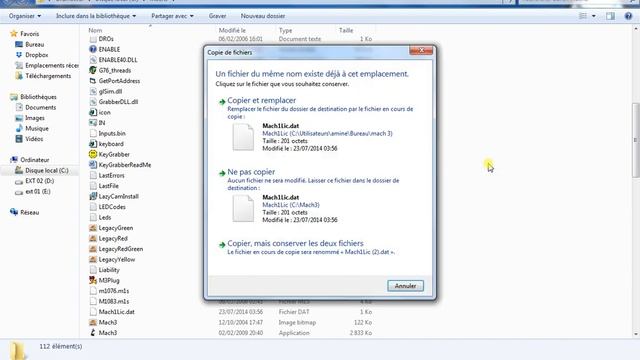Toggle the preview pane icon
Viewport: 640px width, 360px height.
[x=611, y=16]
